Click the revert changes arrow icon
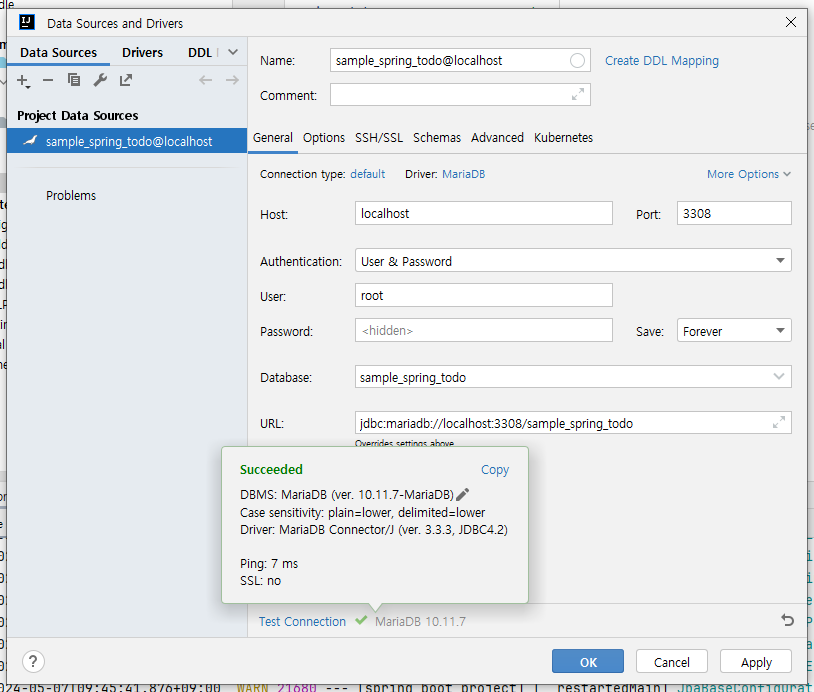Screen dimensions: 814x692 787,620
